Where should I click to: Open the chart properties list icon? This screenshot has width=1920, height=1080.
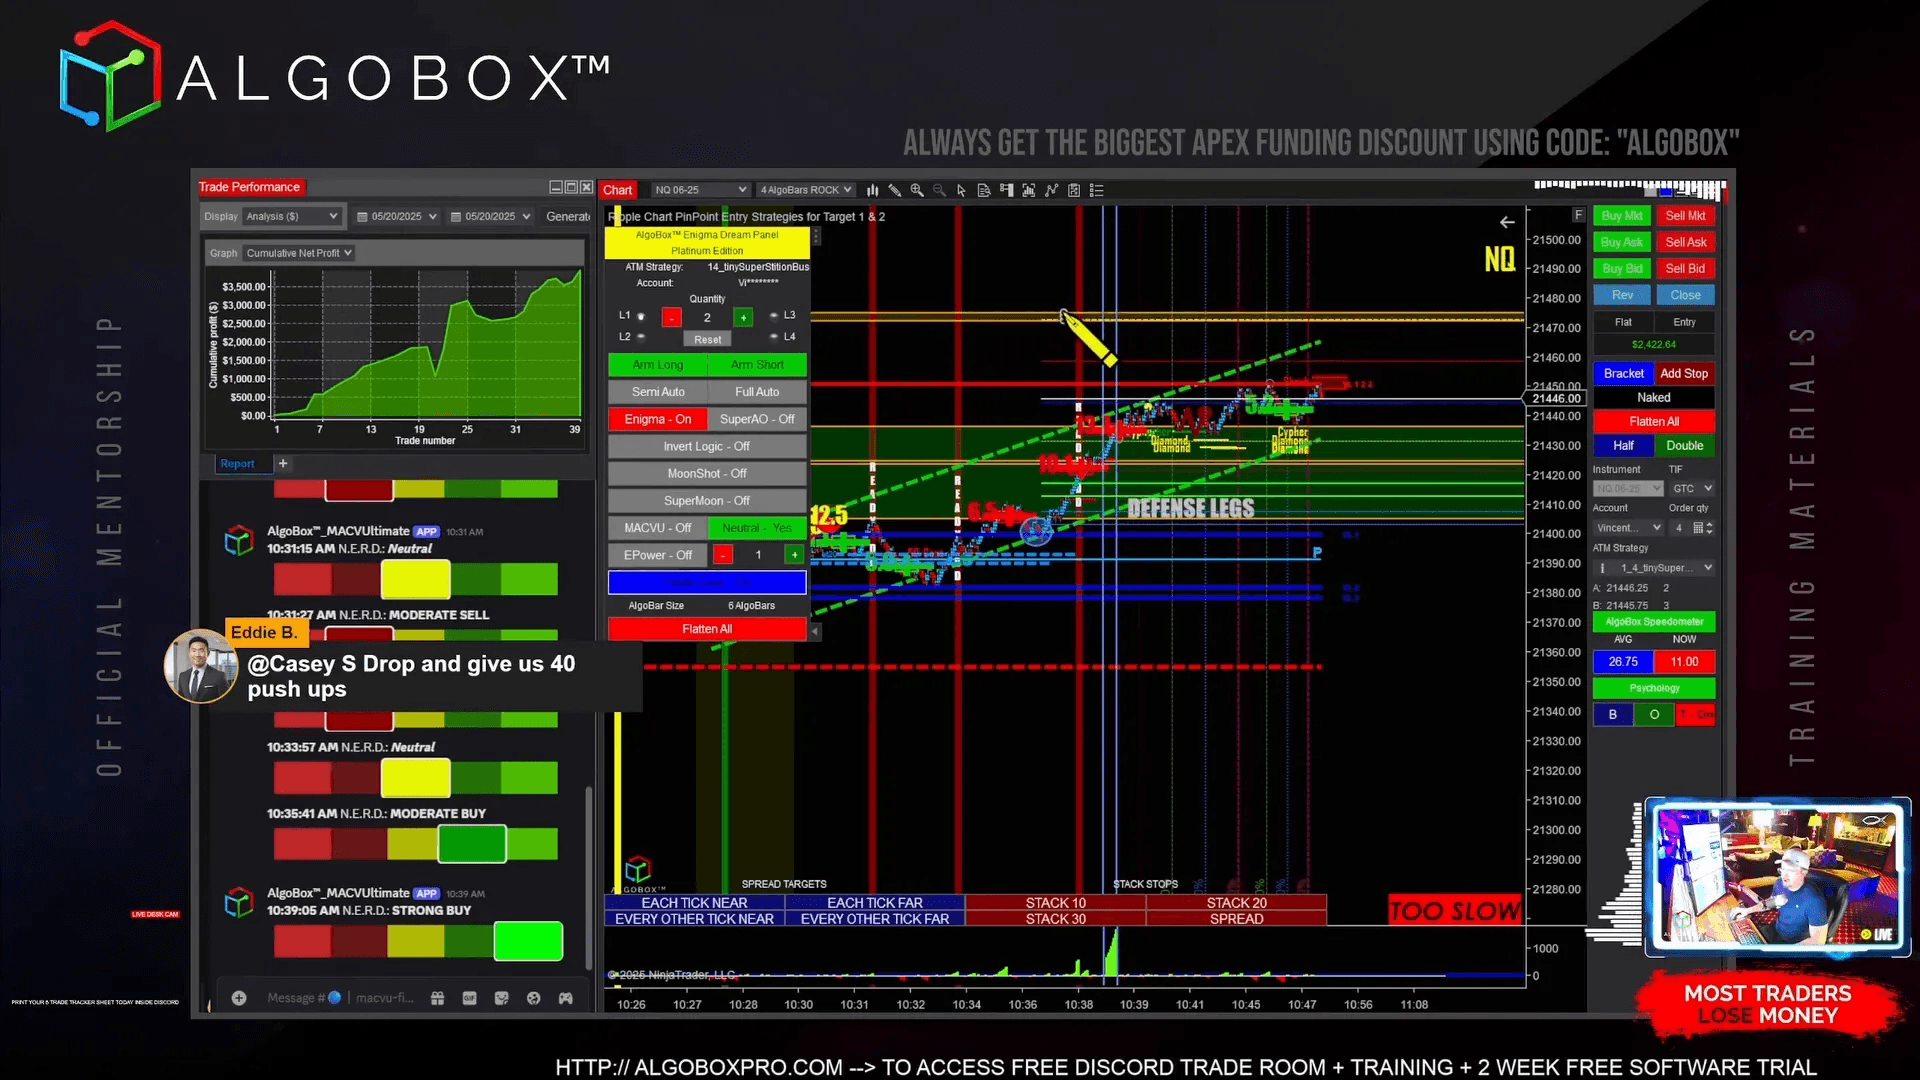1096,190
